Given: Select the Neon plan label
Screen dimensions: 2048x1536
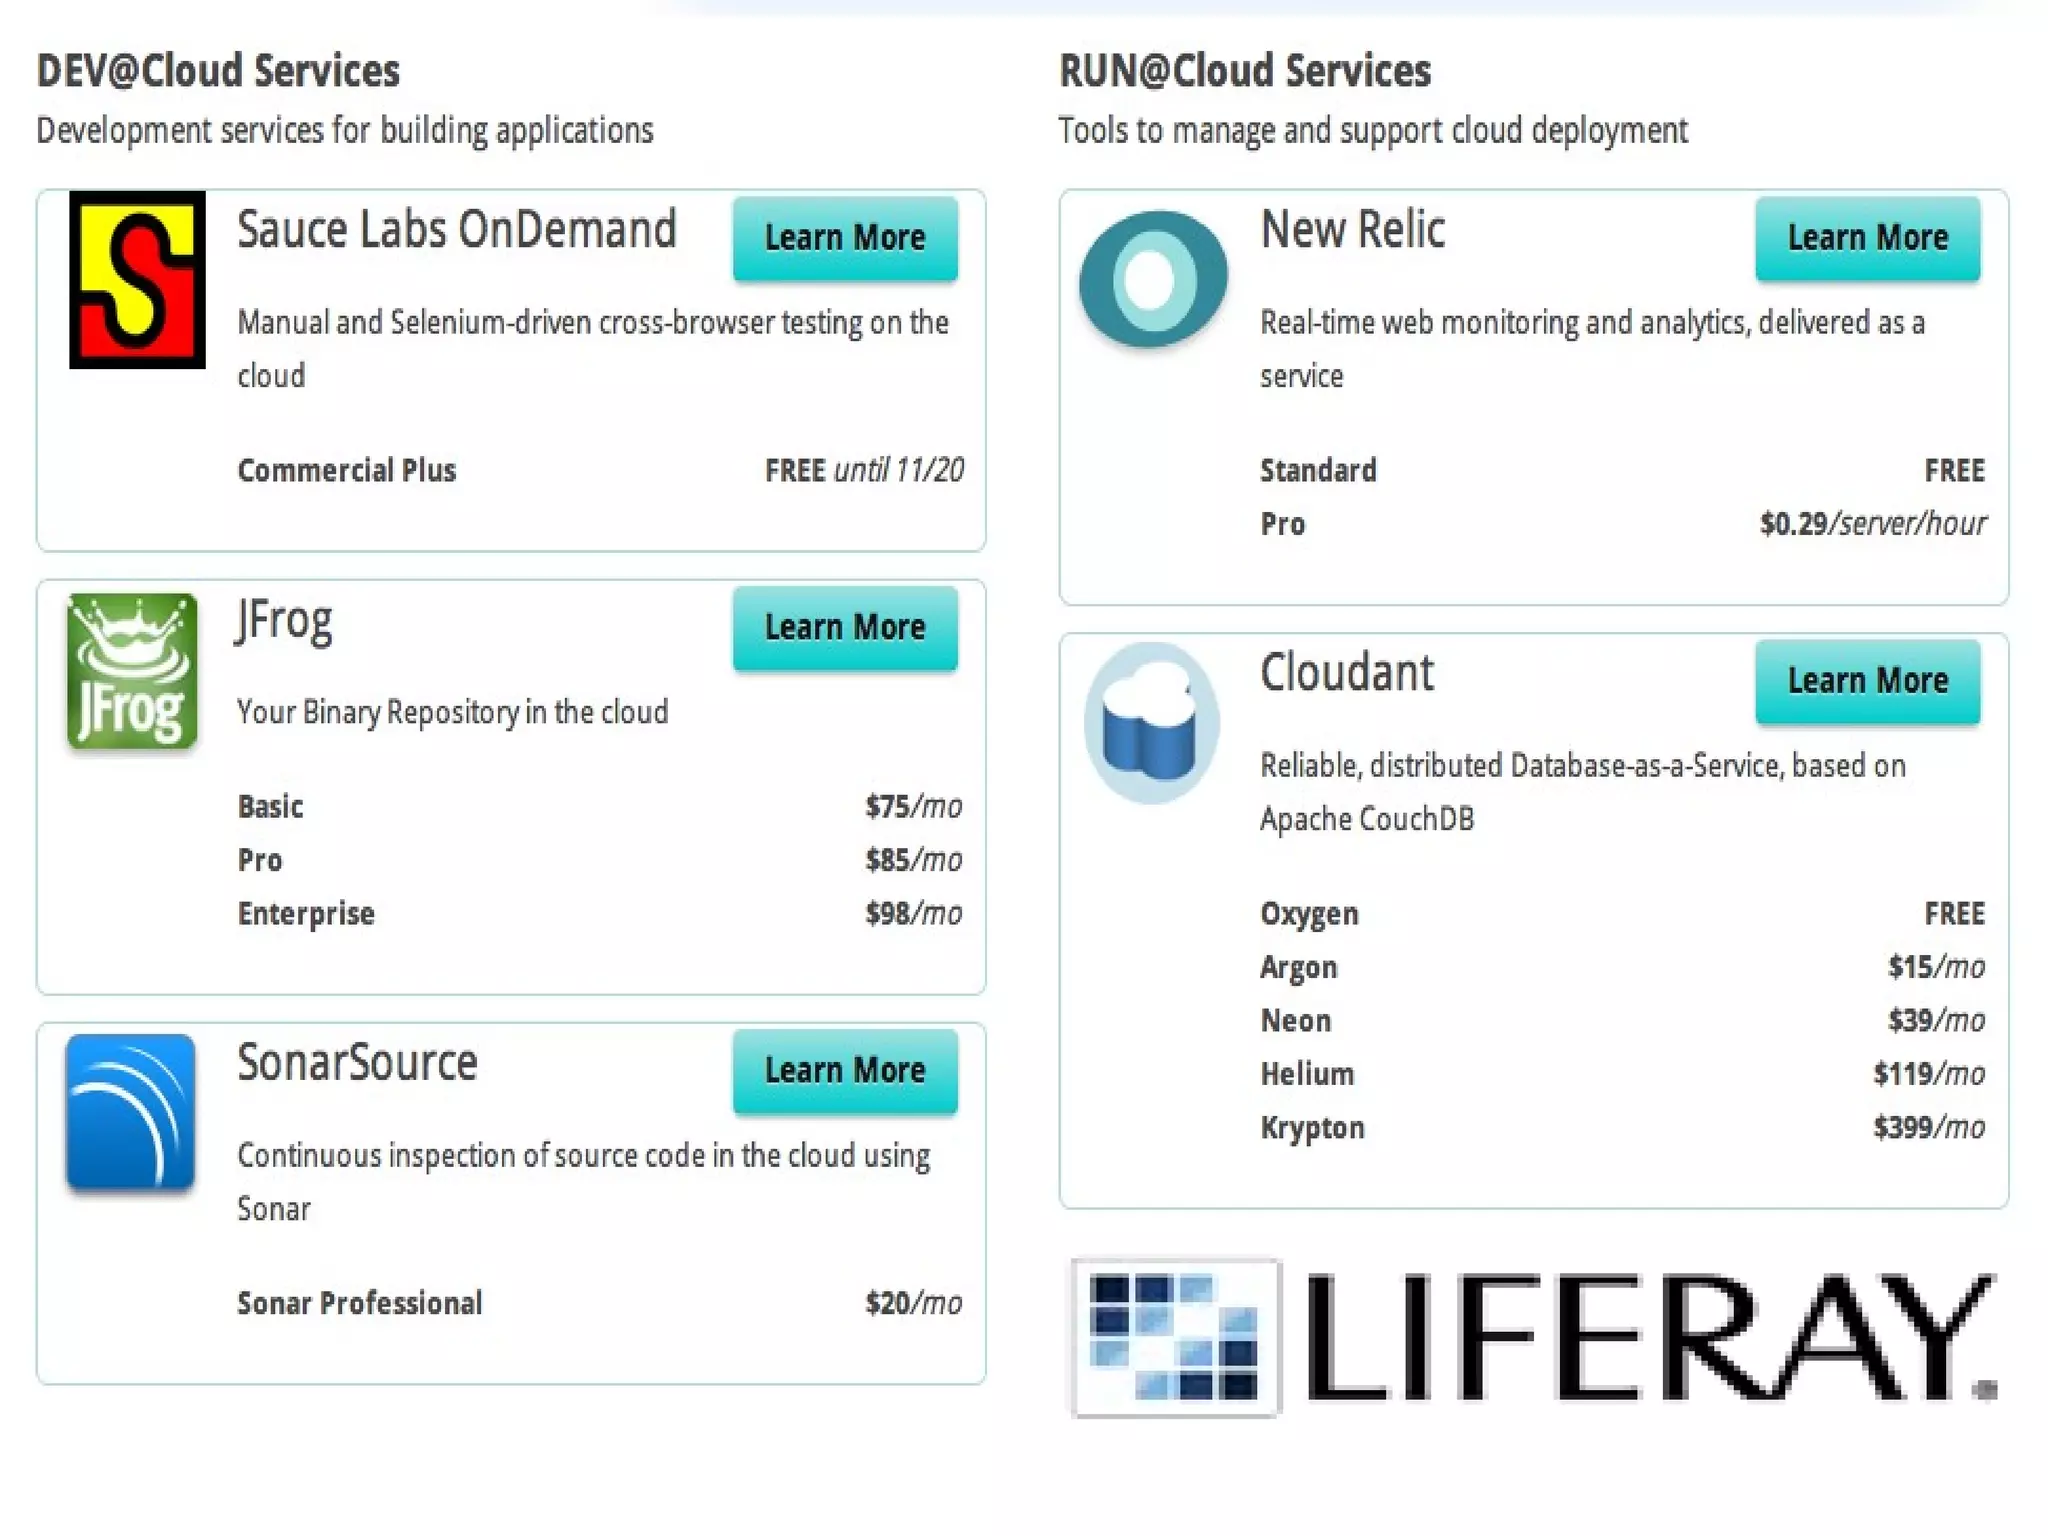Looking at the screenshot, I should click(x=1296, y=1021).
